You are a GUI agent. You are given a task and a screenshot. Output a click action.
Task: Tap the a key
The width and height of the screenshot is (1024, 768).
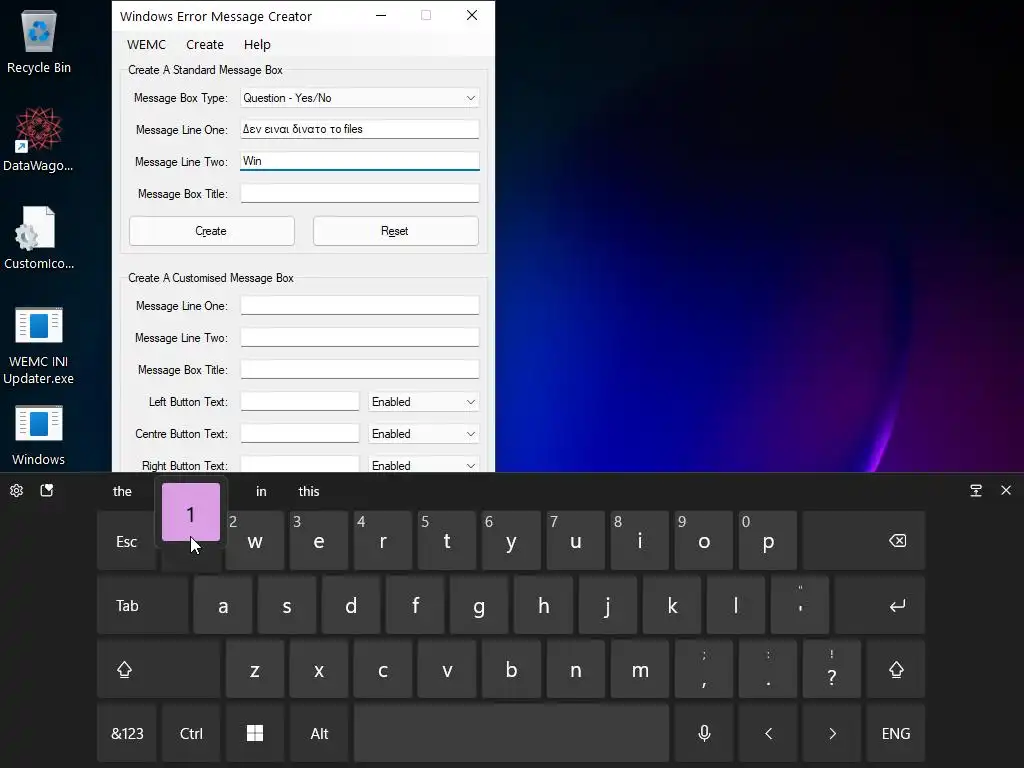[x=223, y=605]
